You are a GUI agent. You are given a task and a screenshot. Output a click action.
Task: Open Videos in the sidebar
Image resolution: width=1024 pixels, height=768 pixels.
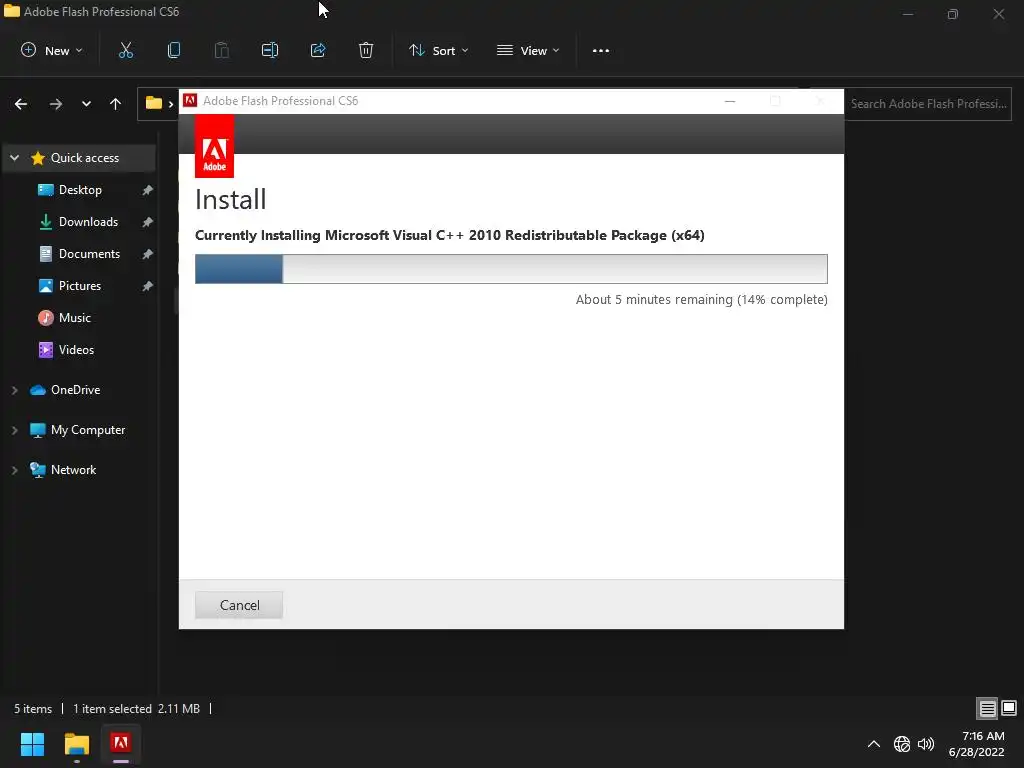[76, 350]
